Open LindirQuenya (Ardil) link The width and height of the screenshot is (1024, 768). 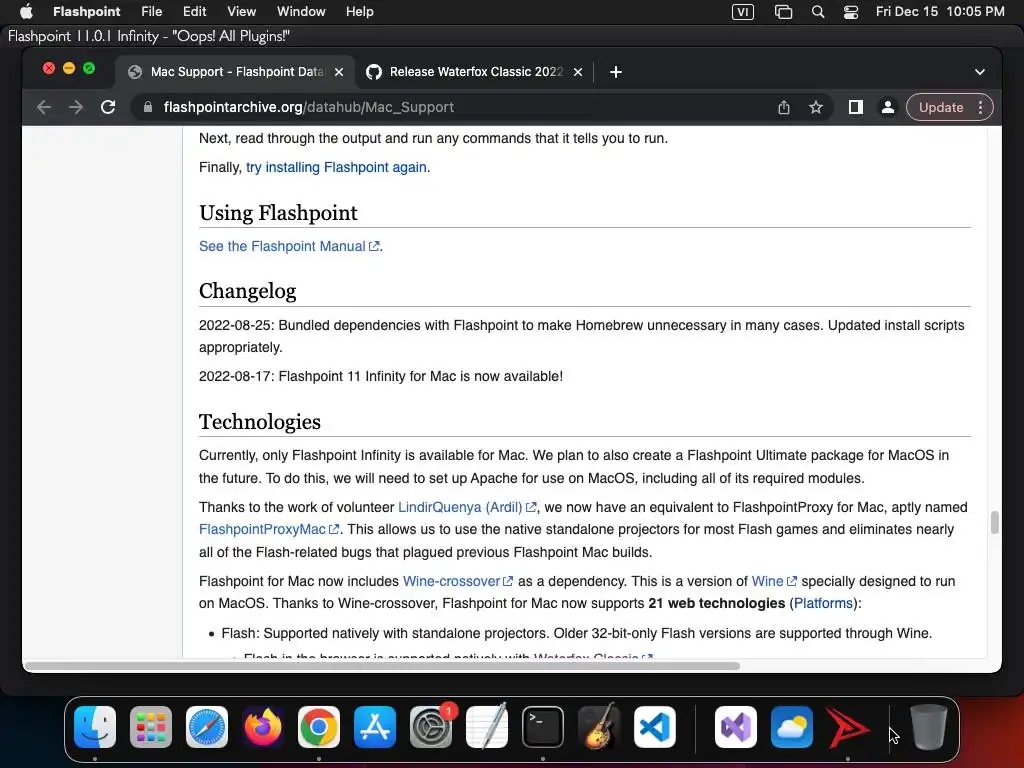pyautogui.click(x=467, y=507)
